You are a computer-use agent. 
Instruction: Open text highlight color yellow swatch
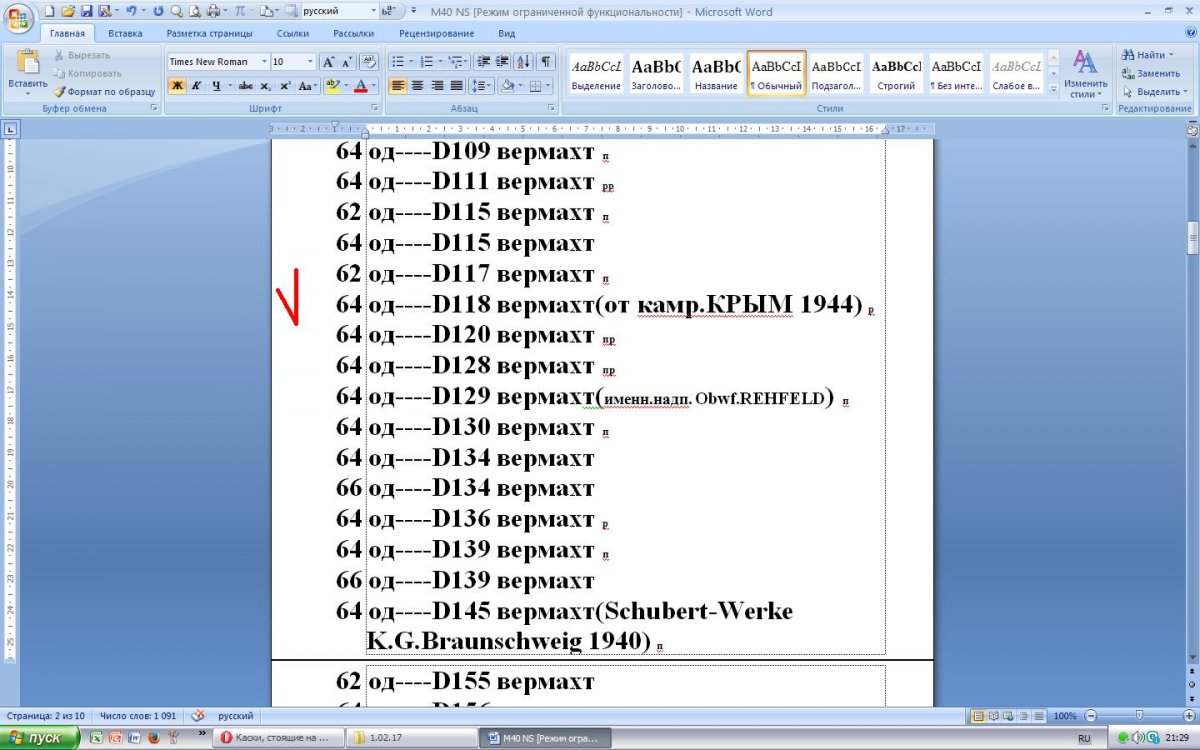pyautogui.click(x=332, y=86)
